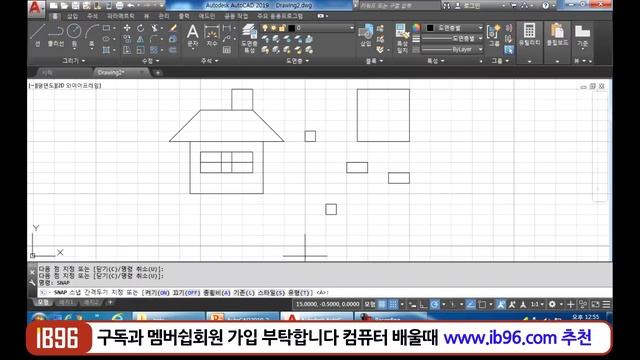
Task: Toggle ortho mode in status bar
Action: coord(423,304)
